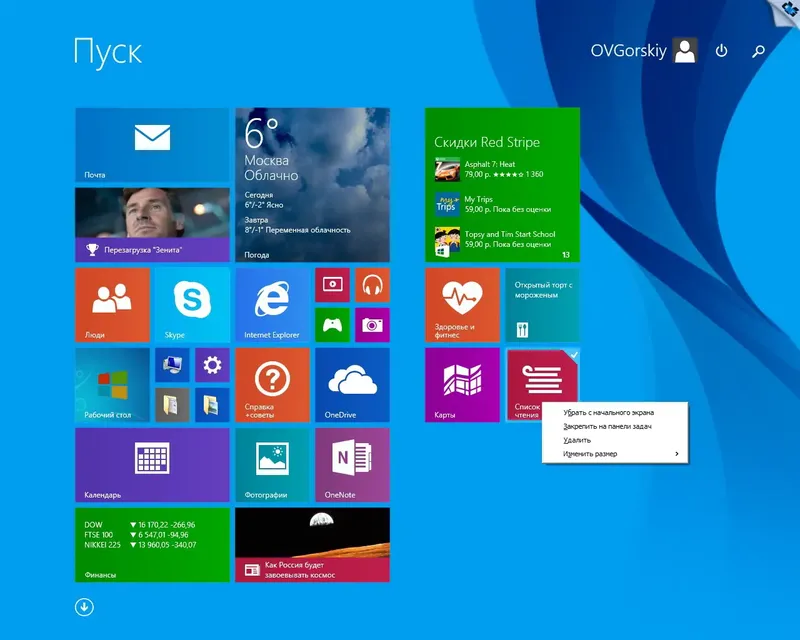Start a search using the magnifier icon
800x640 pixels.
click(x=757, y=50)
